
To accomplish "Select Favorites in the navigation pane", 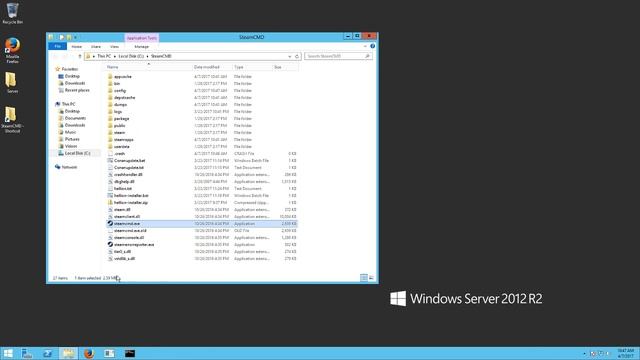I will click(x=70, y=69).
